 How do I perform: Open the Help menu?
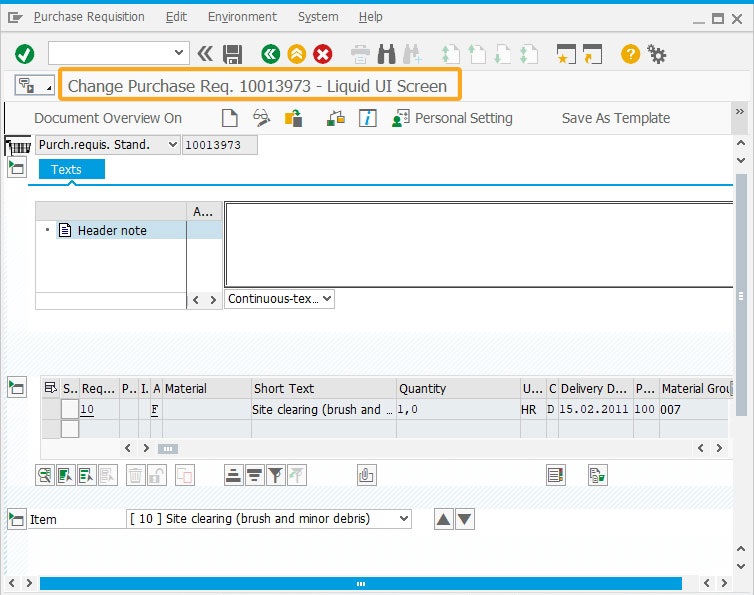point(370,17)
